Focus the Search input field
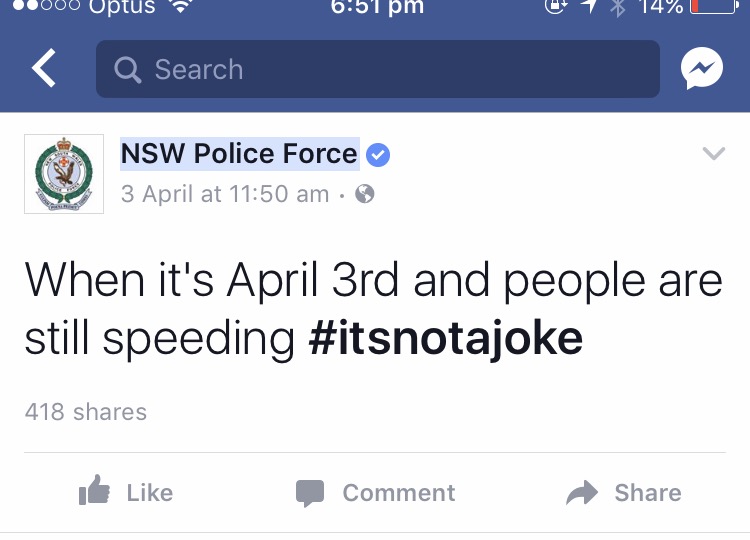Image resolution: width=750 pixels, height=540 pixels. 378,69
